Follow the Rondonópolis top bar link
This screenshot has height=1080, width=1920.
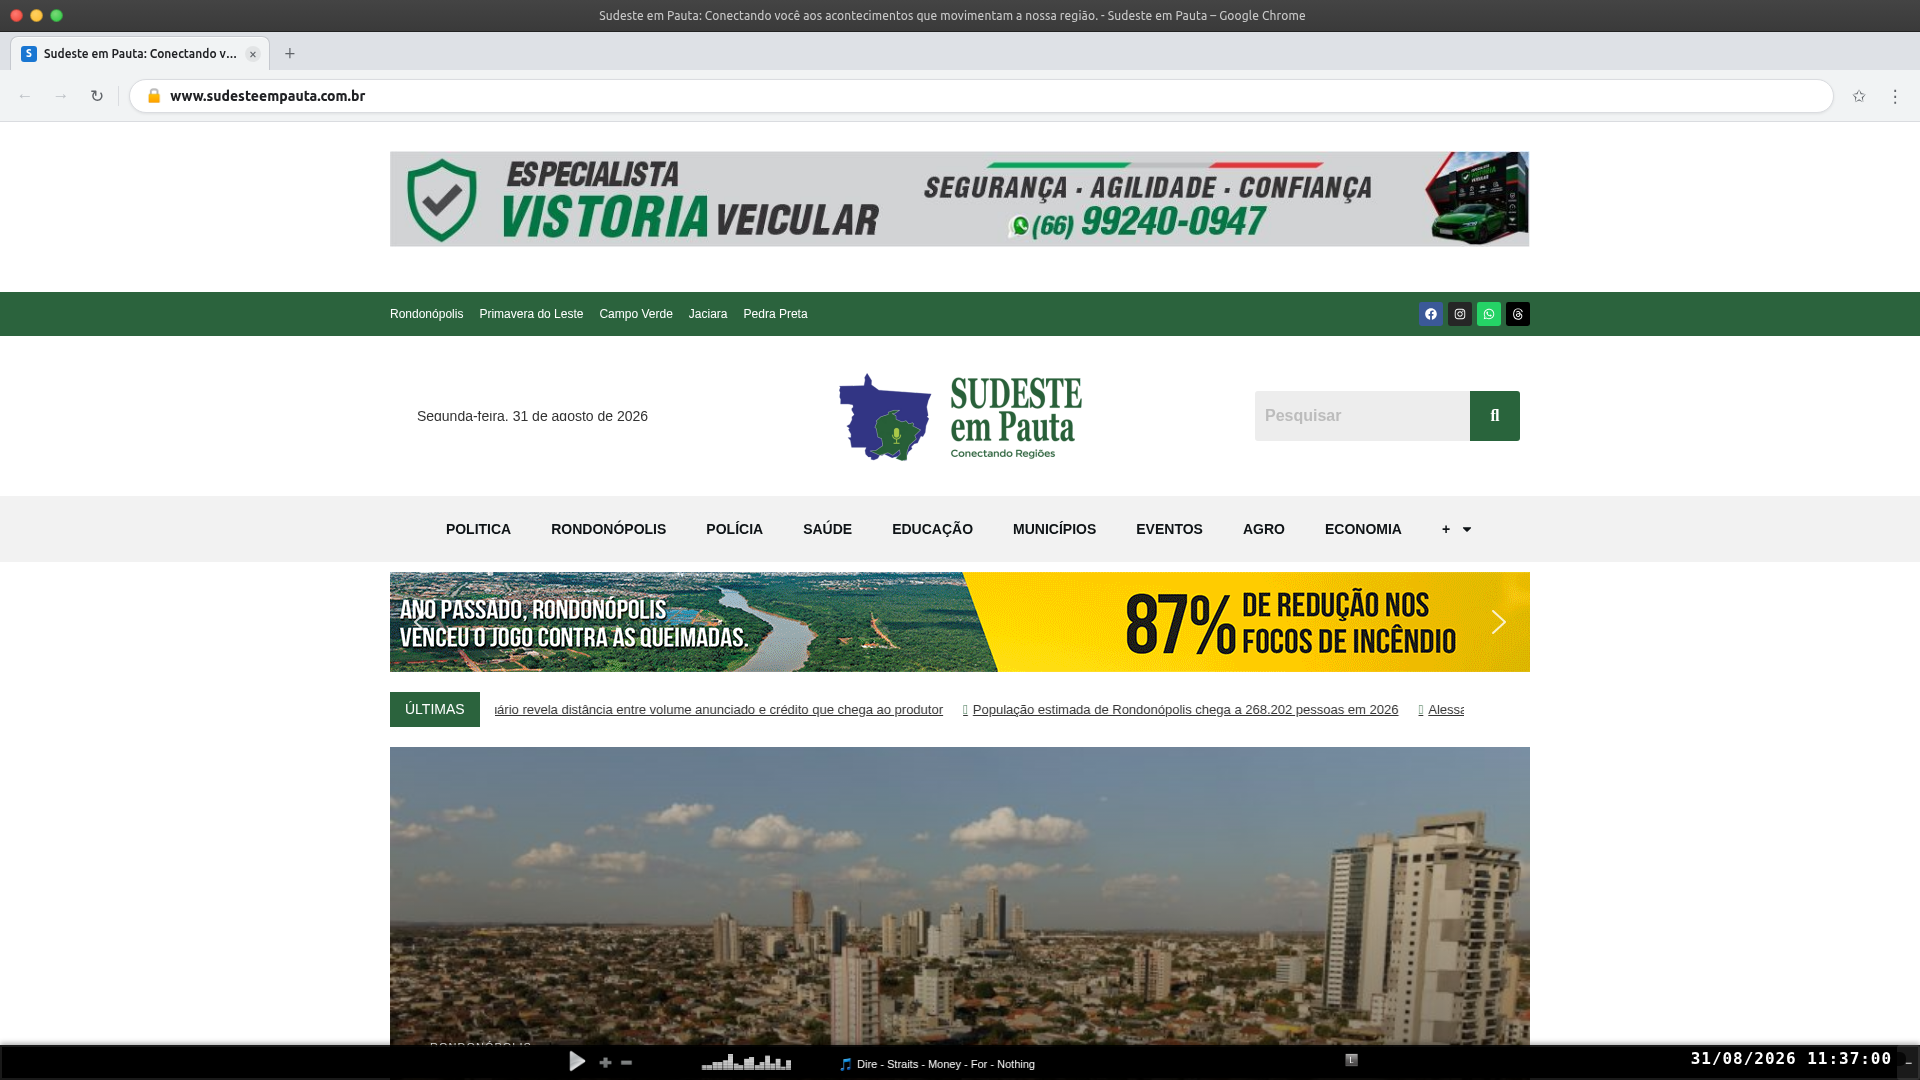click(x=426, y=314)
